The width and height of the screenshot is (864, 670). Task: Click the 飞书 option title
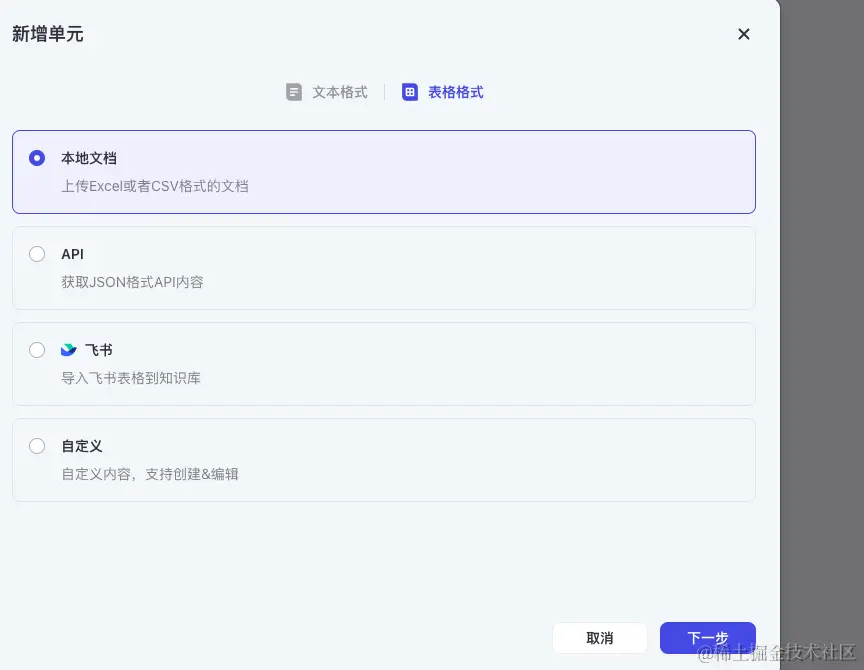coord(99,350)
